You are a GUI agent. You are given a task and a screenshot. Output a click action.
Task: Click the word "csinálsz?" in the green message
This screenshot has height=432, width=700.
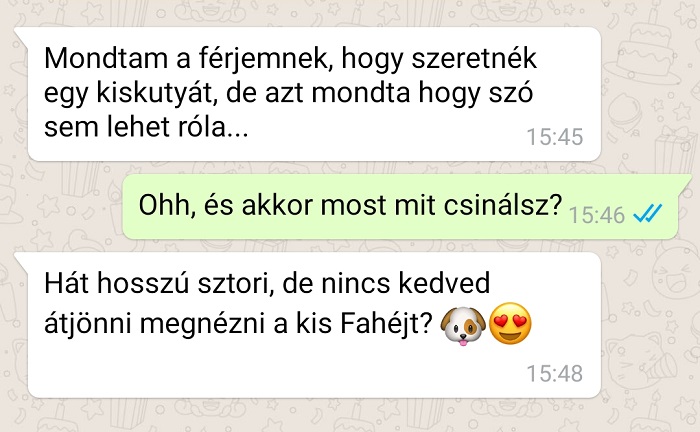[x=502, y=205]
